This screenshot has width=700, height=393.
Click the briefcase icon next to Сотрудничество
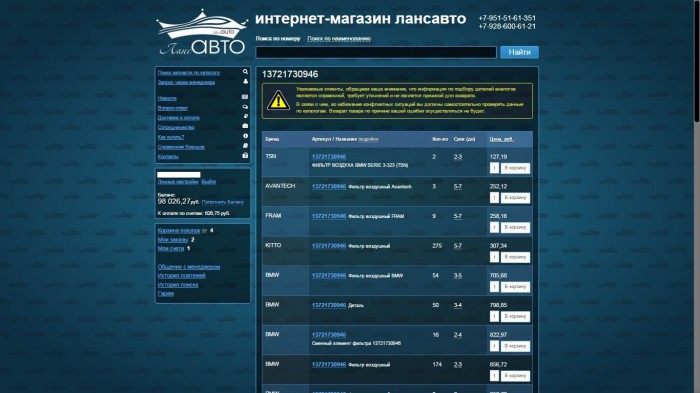[x=245, y=126]
